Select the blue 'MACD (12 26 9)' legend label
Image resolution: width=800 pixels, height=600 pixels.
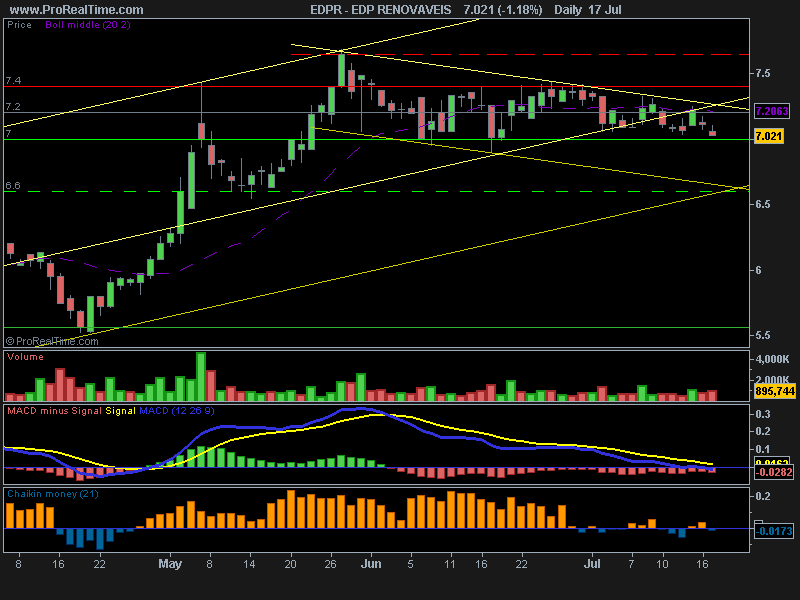(x=177, y=411)
